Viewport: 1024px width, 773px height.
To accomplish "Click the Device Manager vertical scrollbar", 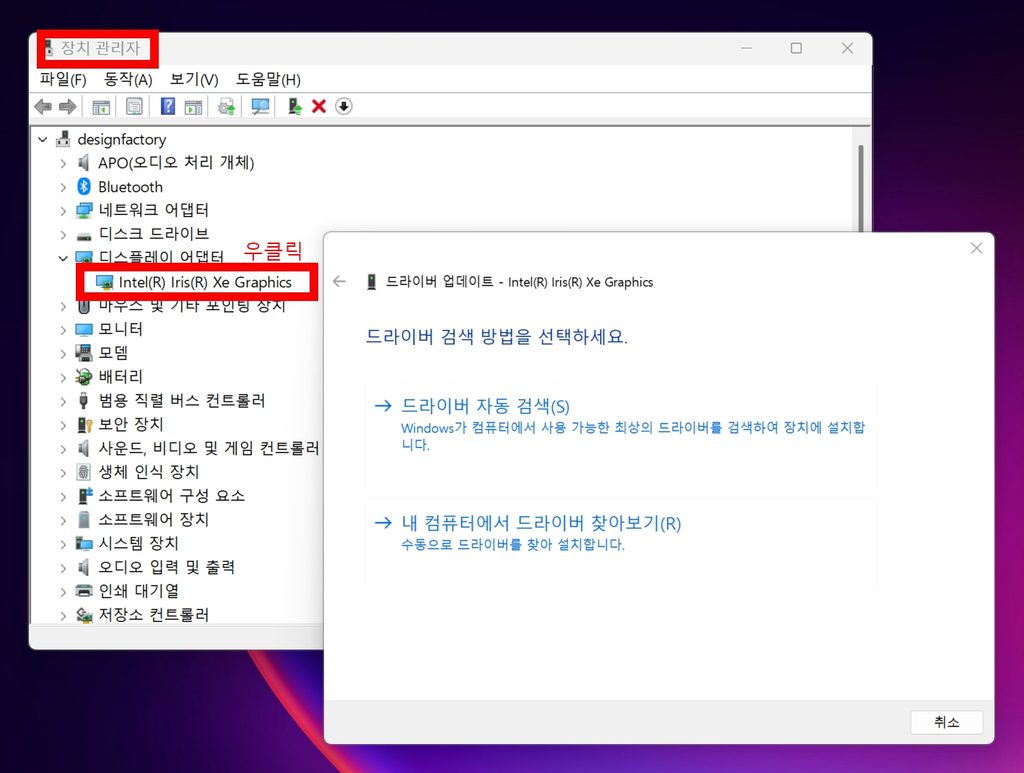I will (861, 188).
